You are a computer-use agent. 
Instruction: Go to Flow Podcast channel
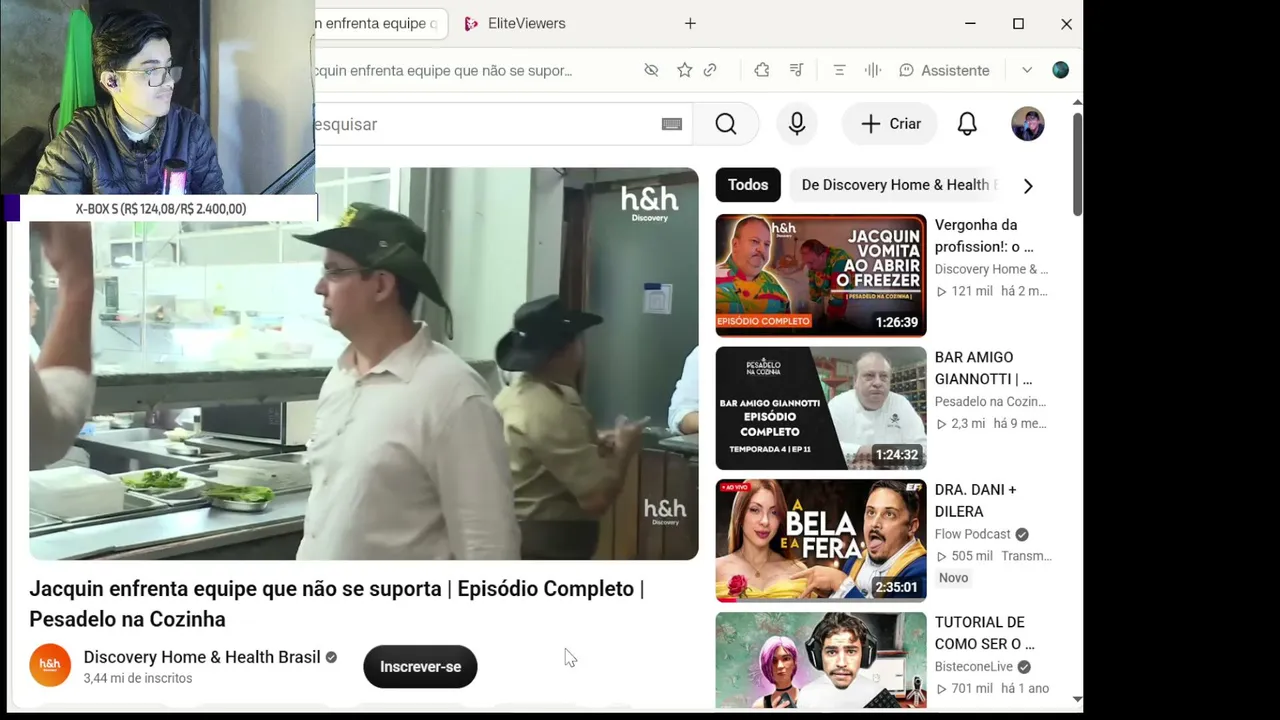coord(973,534)
